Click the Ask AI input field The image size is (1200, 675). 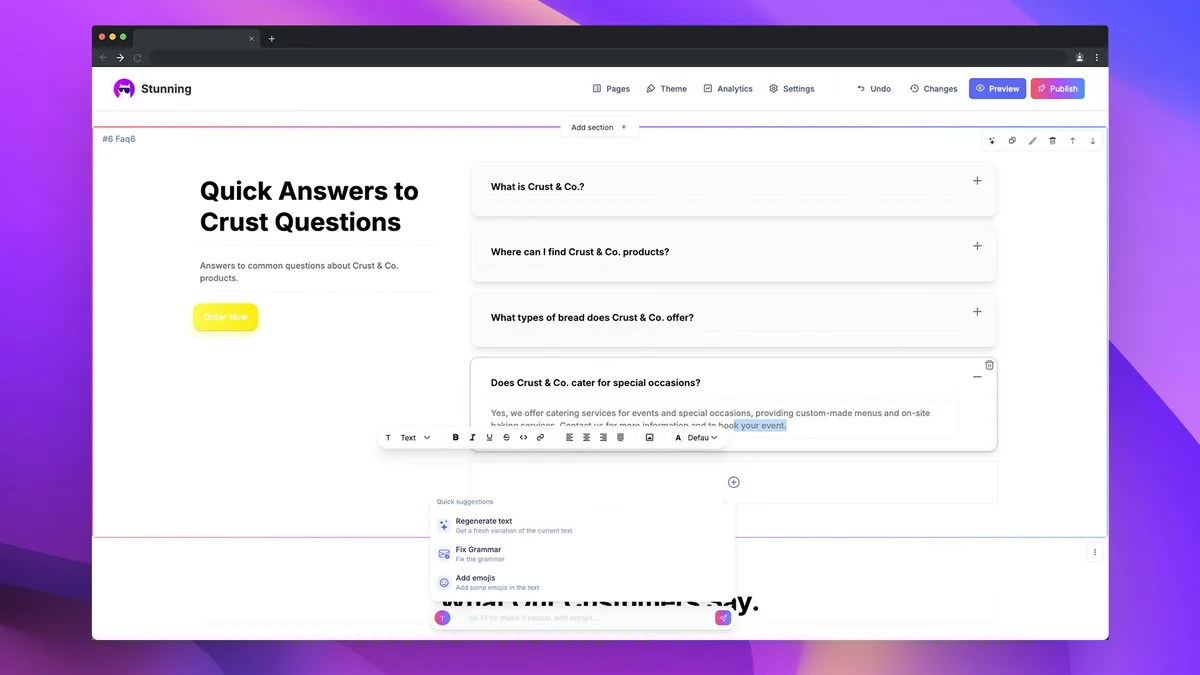(x=583, y=618)
